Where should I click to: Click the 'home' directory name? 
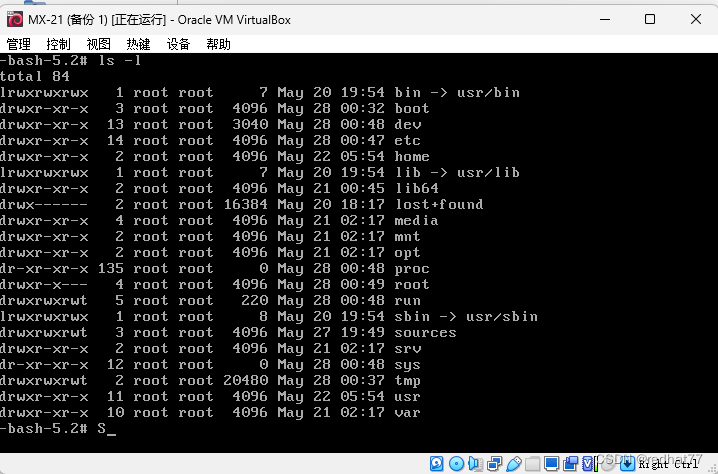coord(412,157)
